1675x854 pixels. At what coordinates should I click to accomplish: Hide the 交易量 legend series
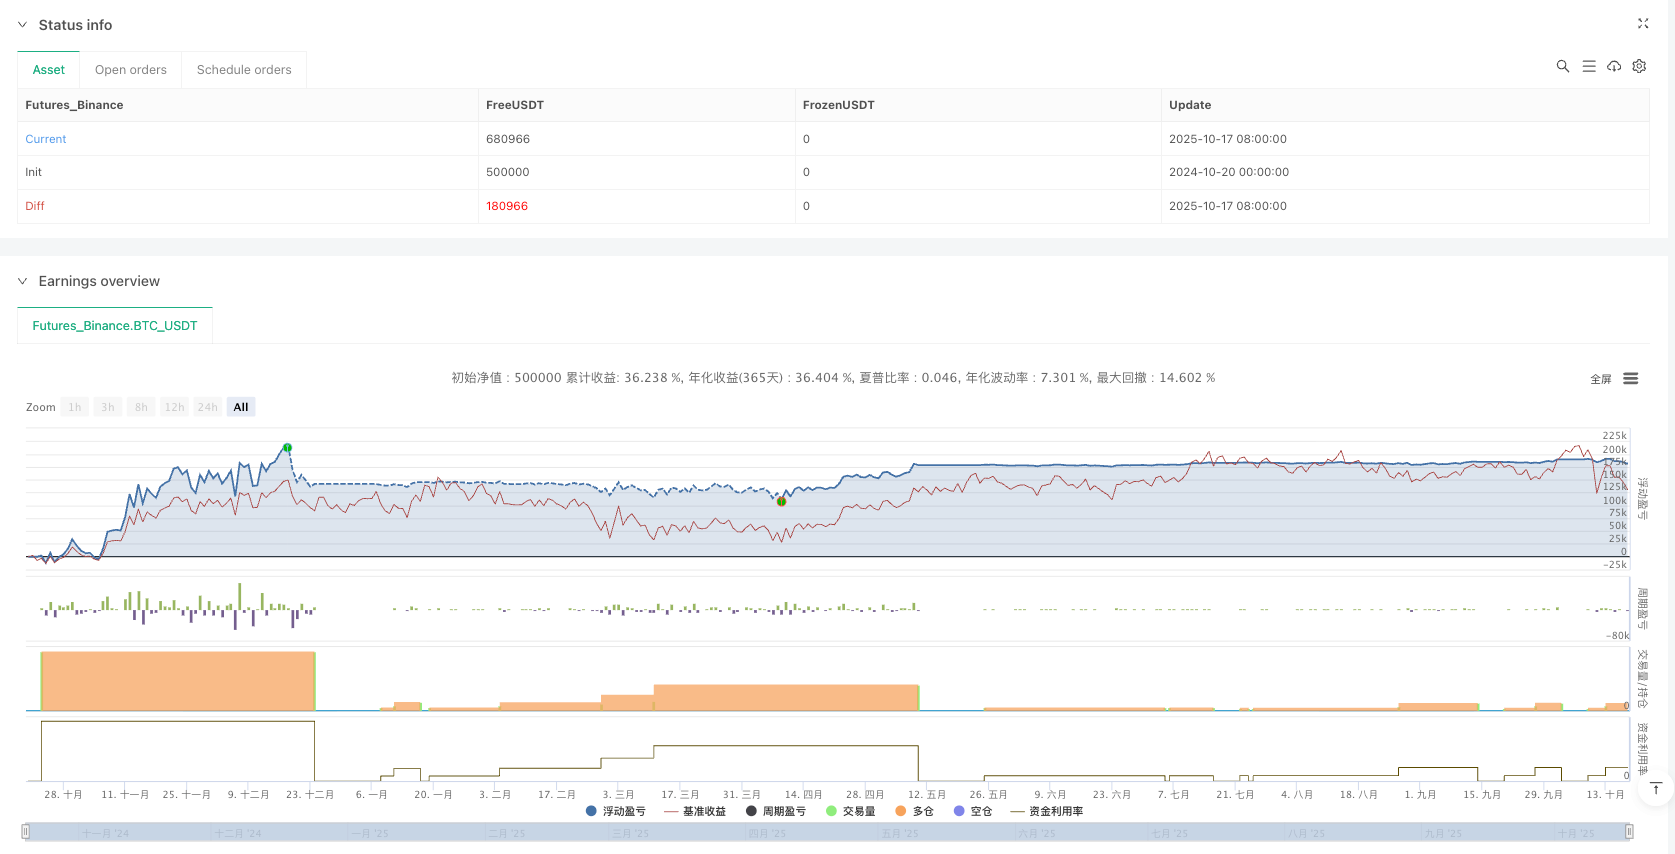click(x=850, y=811)
